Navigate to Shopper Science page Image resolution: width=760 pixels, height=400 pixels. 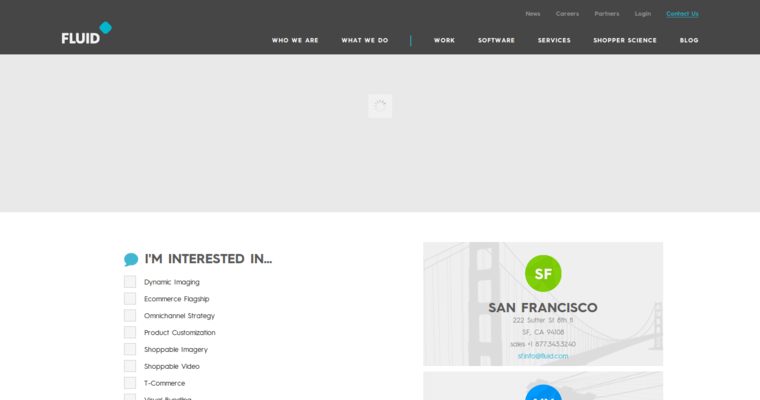625,40
